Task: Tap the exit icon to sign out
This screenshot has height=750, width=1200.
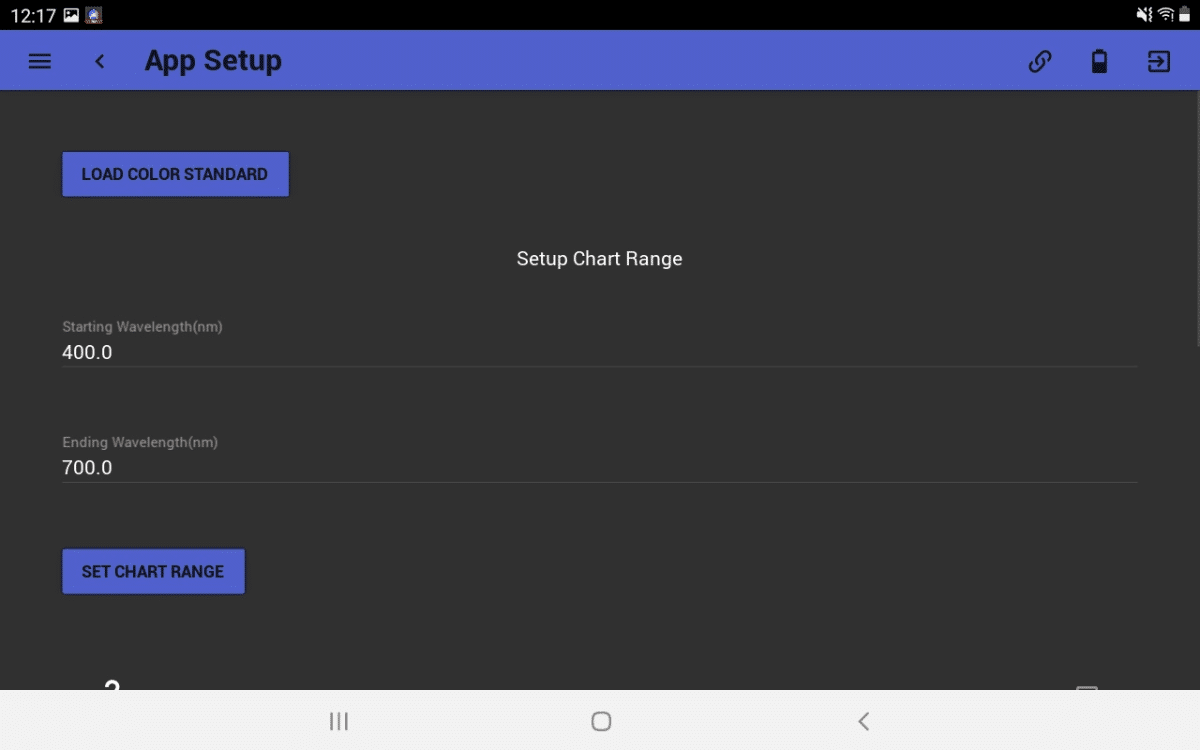Action: pyautogui.click(x=1158, y=61)
